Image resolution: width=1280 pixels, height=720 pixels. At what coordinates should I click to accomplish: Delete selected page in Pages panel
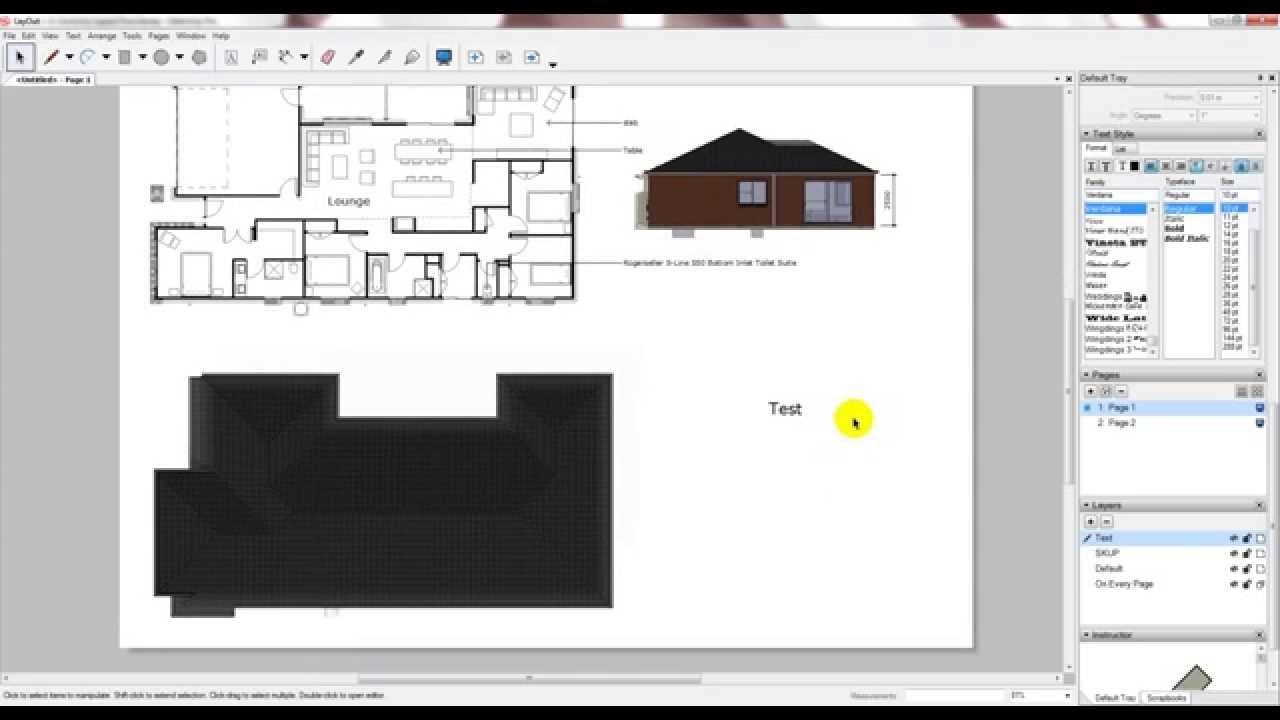coord(1121,391)
